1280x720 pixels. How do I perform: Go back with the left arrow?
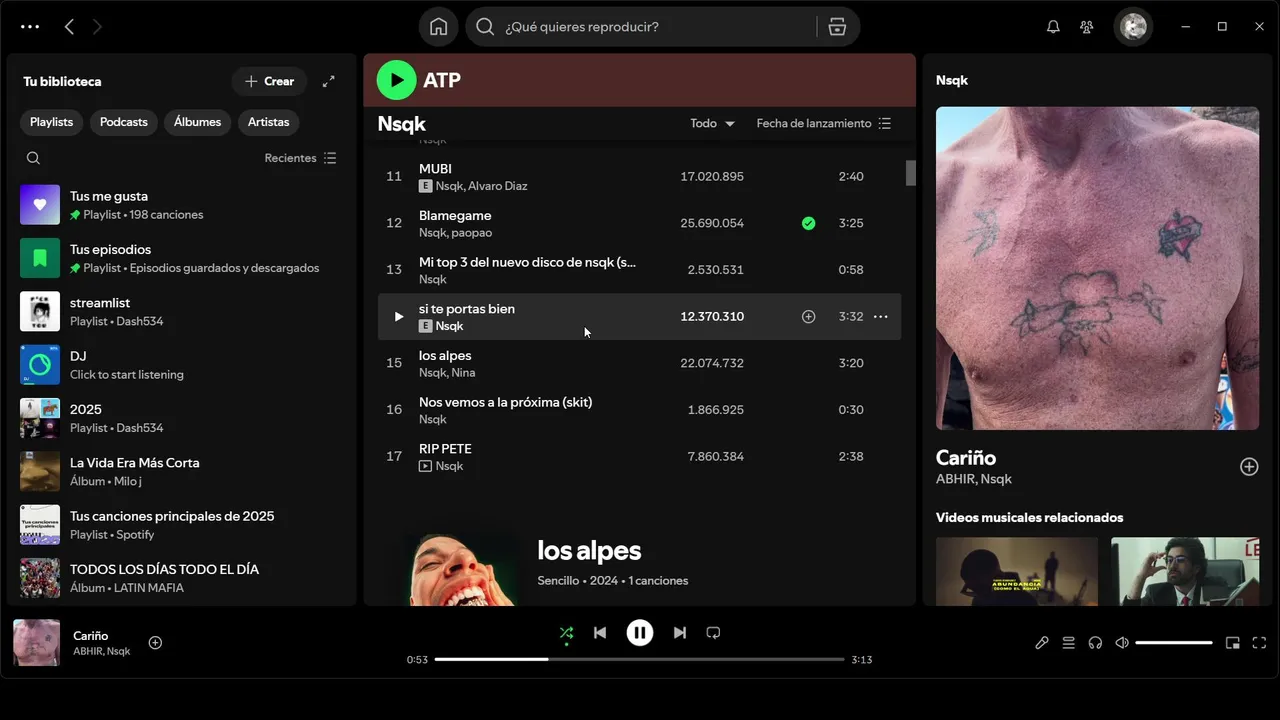(69, 27)
